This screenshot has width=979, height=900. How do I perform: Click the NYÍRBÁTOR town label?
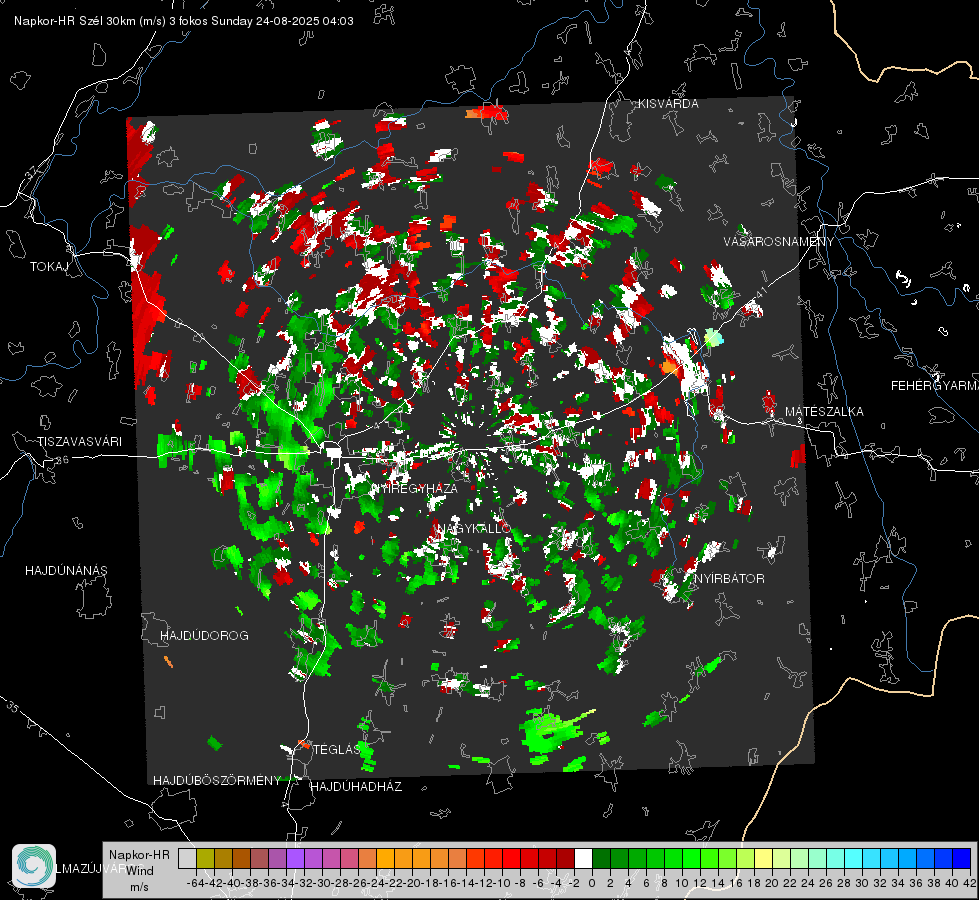pyautogui.click(x=729, y=579)
